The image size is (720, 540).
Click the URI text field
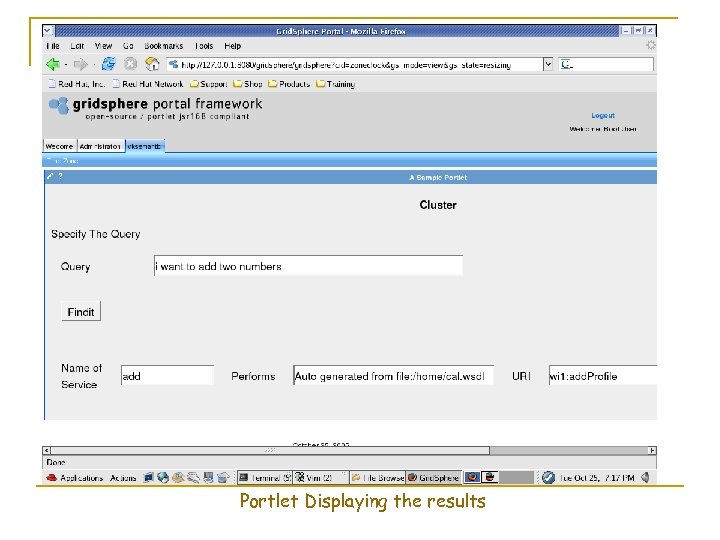coord(603,375)
